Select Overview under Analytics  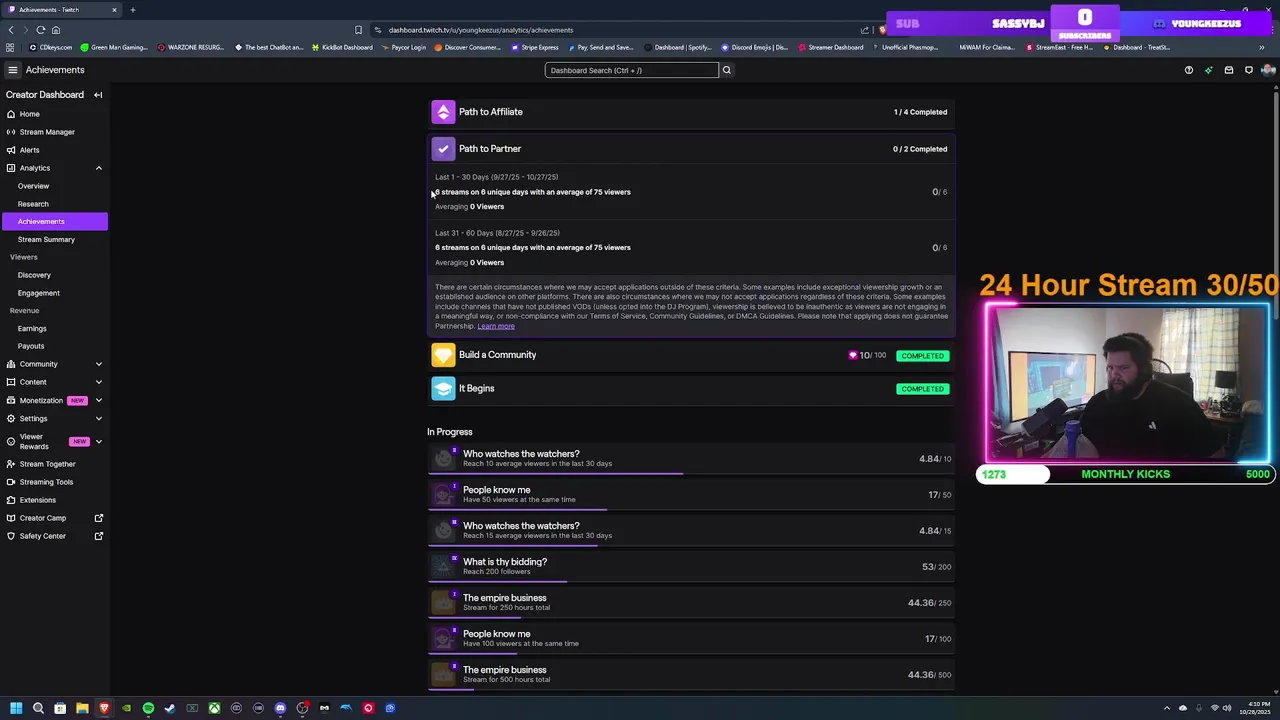click(33, 186)
